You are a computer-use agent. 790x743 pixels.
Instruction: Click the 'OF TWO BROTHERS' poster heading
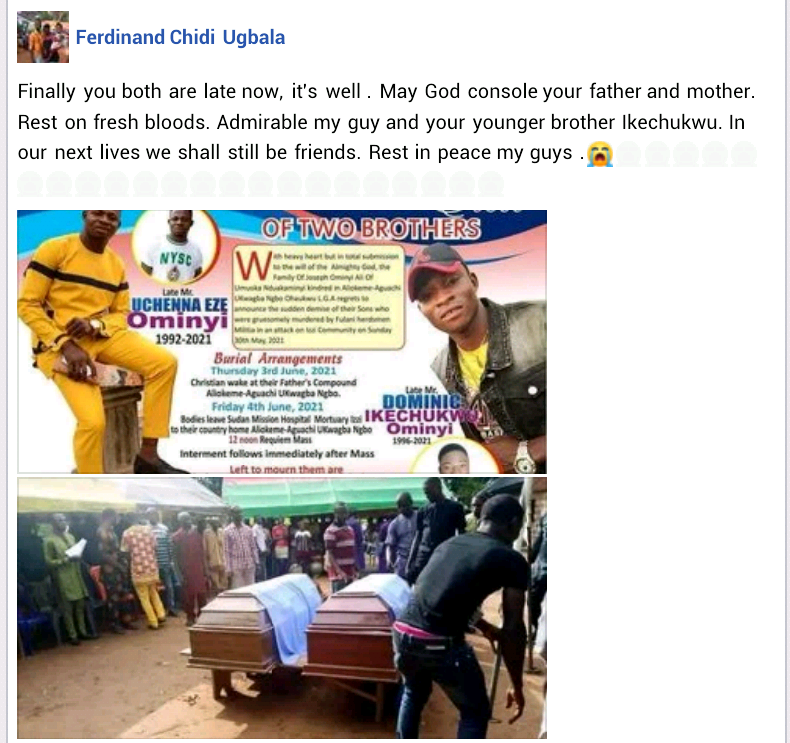pos(371,229)
